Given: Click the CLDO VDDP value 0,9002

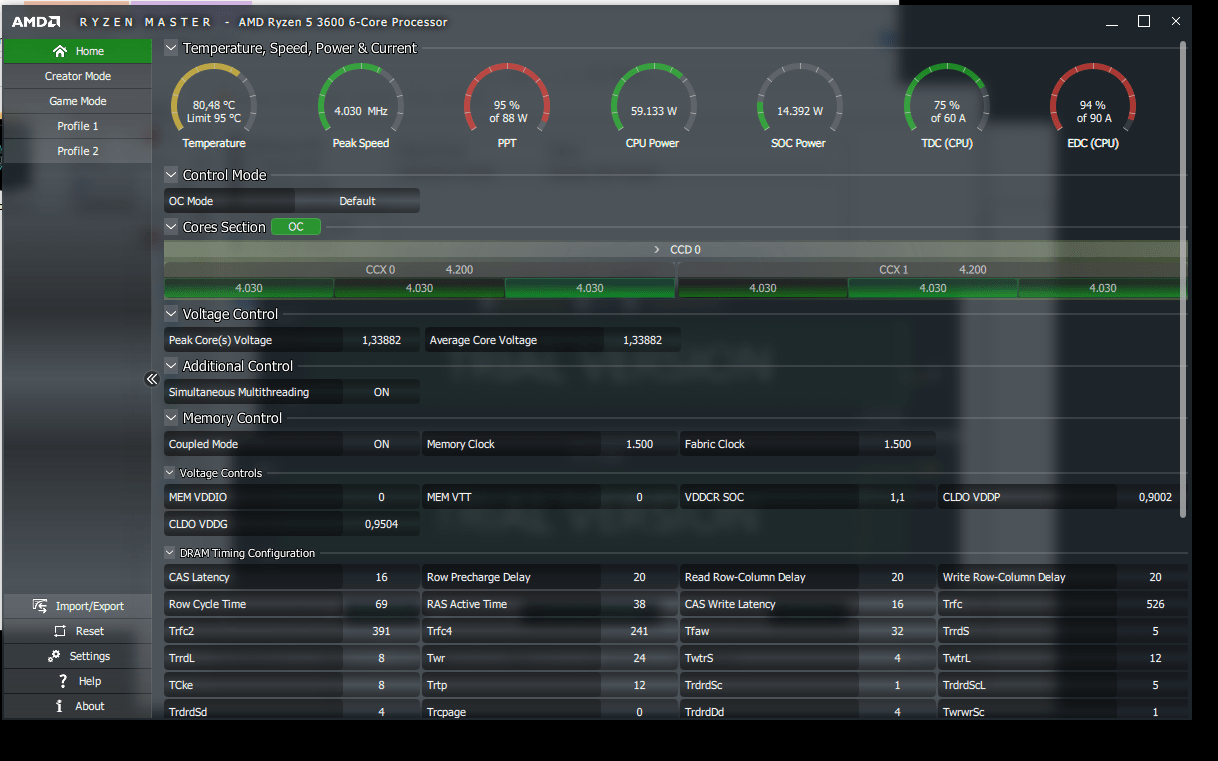Looking at the screenshot, I should [x=1155, y=497].
